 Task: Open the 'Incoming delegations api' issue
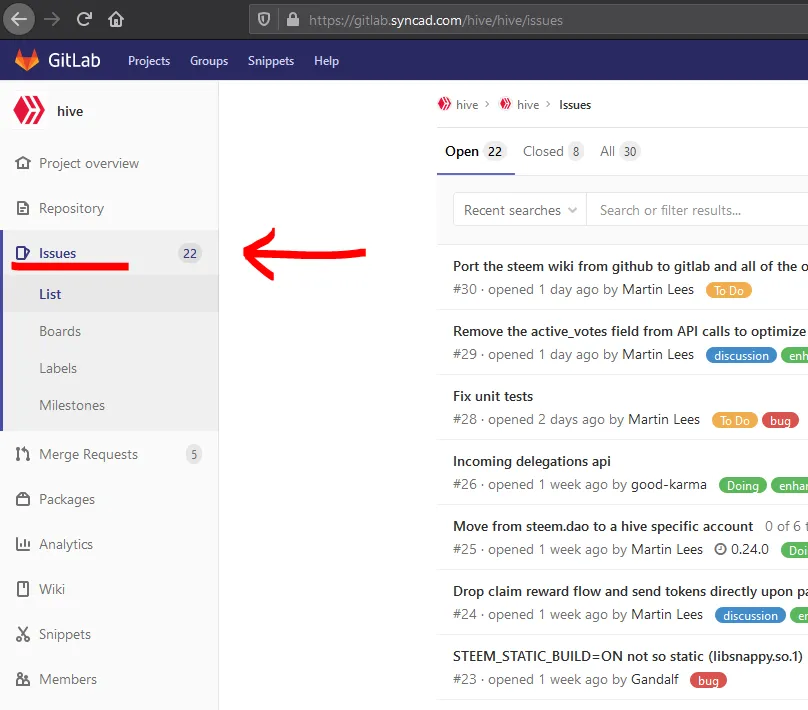pyautogui.click(x=531, y=461)
